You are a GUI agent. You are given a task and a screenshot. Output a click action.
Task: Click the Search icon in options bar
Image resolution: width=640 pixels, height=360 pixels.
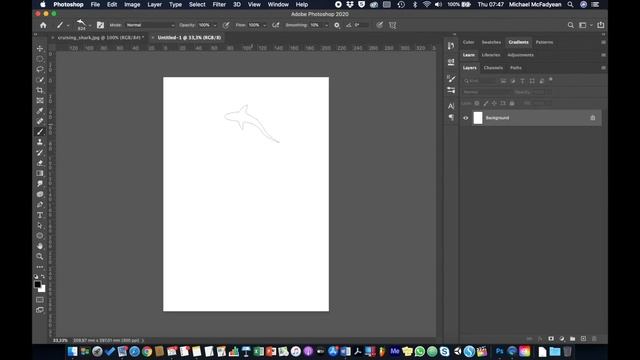[570, 25]
